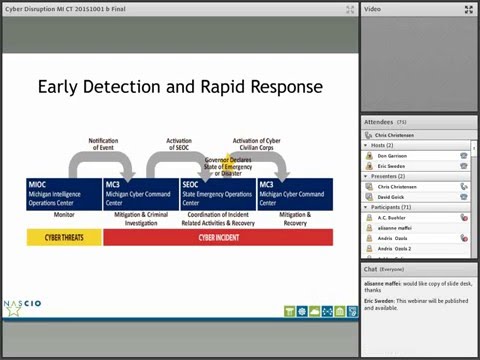Click the Monitor caption under MIOC
Image resolution: width=480 pixels, height=360 pixels.
click(64, 215)
